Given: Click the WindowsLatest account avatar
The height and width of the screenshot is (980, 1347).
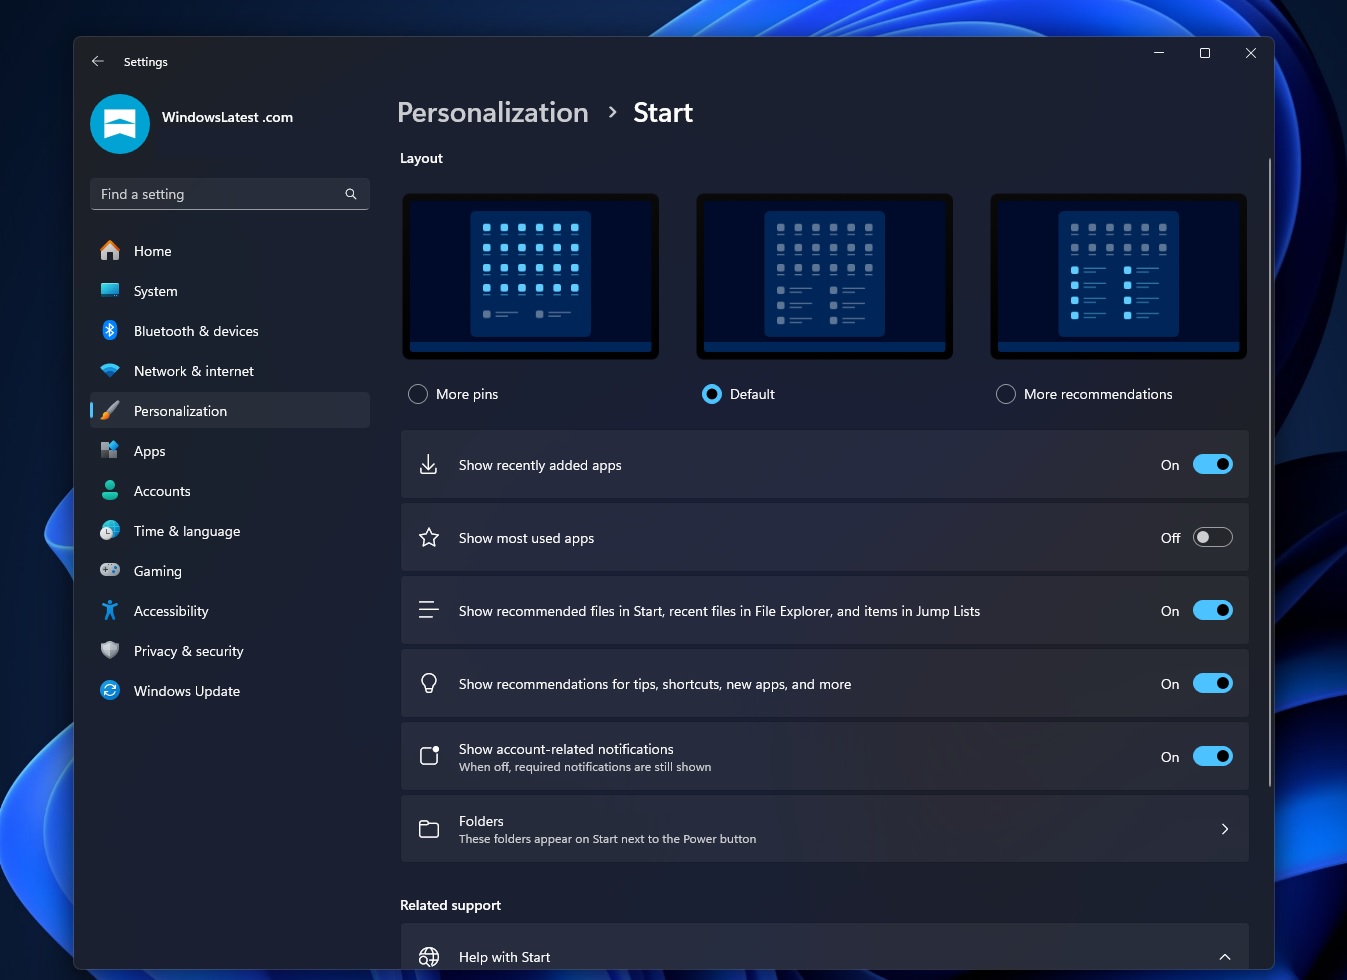Looking at the screenshot, I should pyautogui.click(x=120, y=124).
